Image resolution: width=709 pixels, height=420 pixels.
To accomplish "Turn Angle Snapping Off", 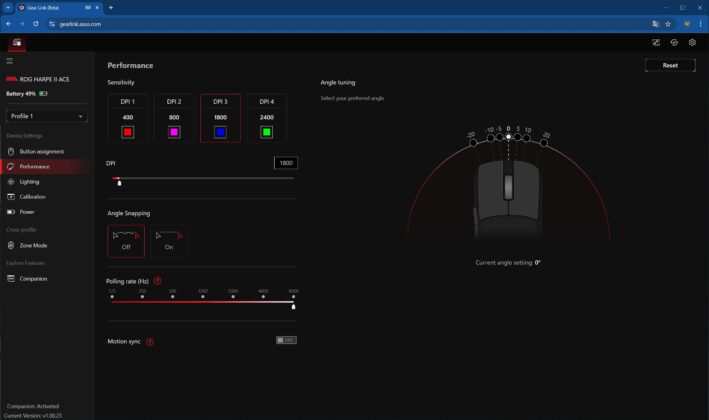I will 126,241.
